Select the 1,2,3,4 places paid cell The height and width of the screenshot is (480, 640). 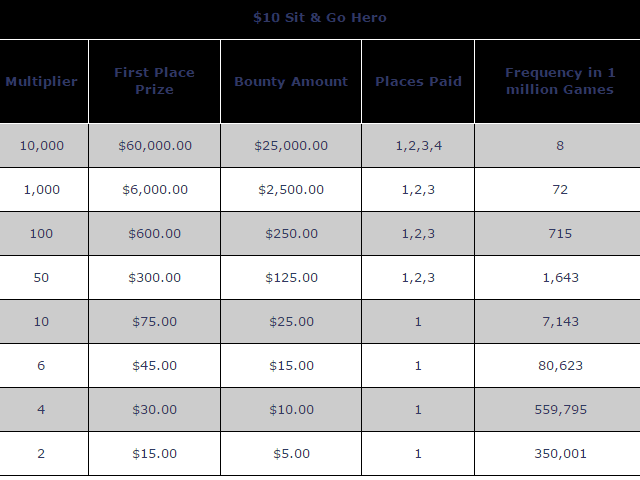(x=418, y=146)
